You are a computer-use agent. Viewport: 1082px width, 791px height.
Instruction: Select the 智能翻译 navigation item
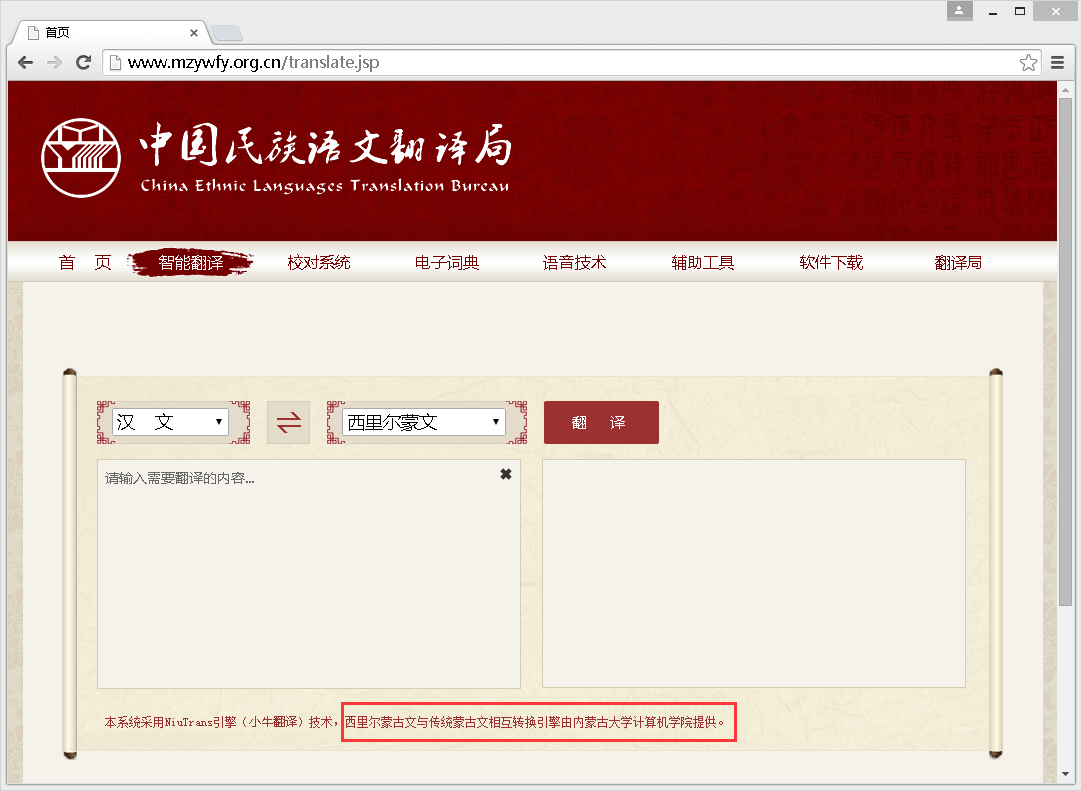191,263
